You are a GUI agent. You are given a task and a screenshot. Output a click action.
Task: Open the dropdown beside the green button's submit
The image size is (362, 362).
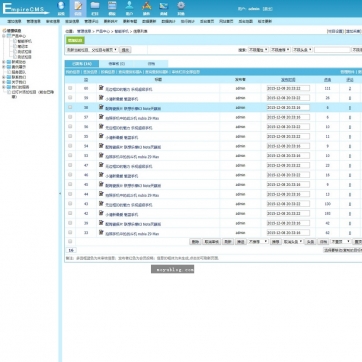click(92, 50)
